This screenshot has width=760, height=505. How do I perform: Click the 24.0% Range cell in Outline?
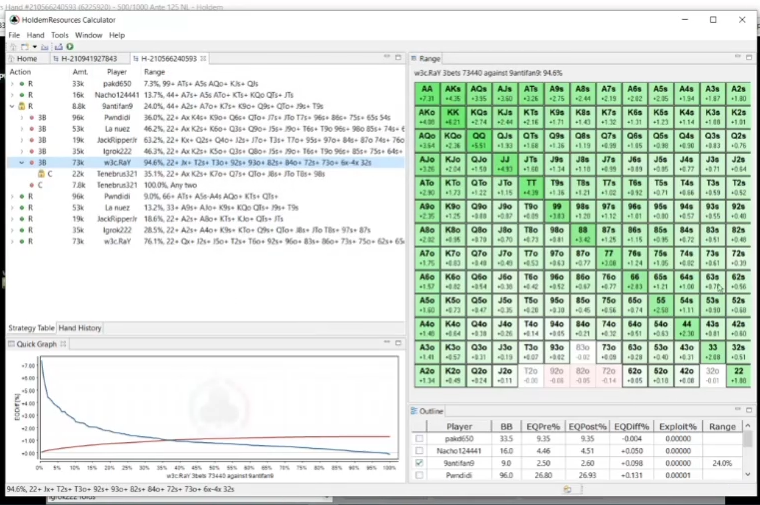coord(722,463)
